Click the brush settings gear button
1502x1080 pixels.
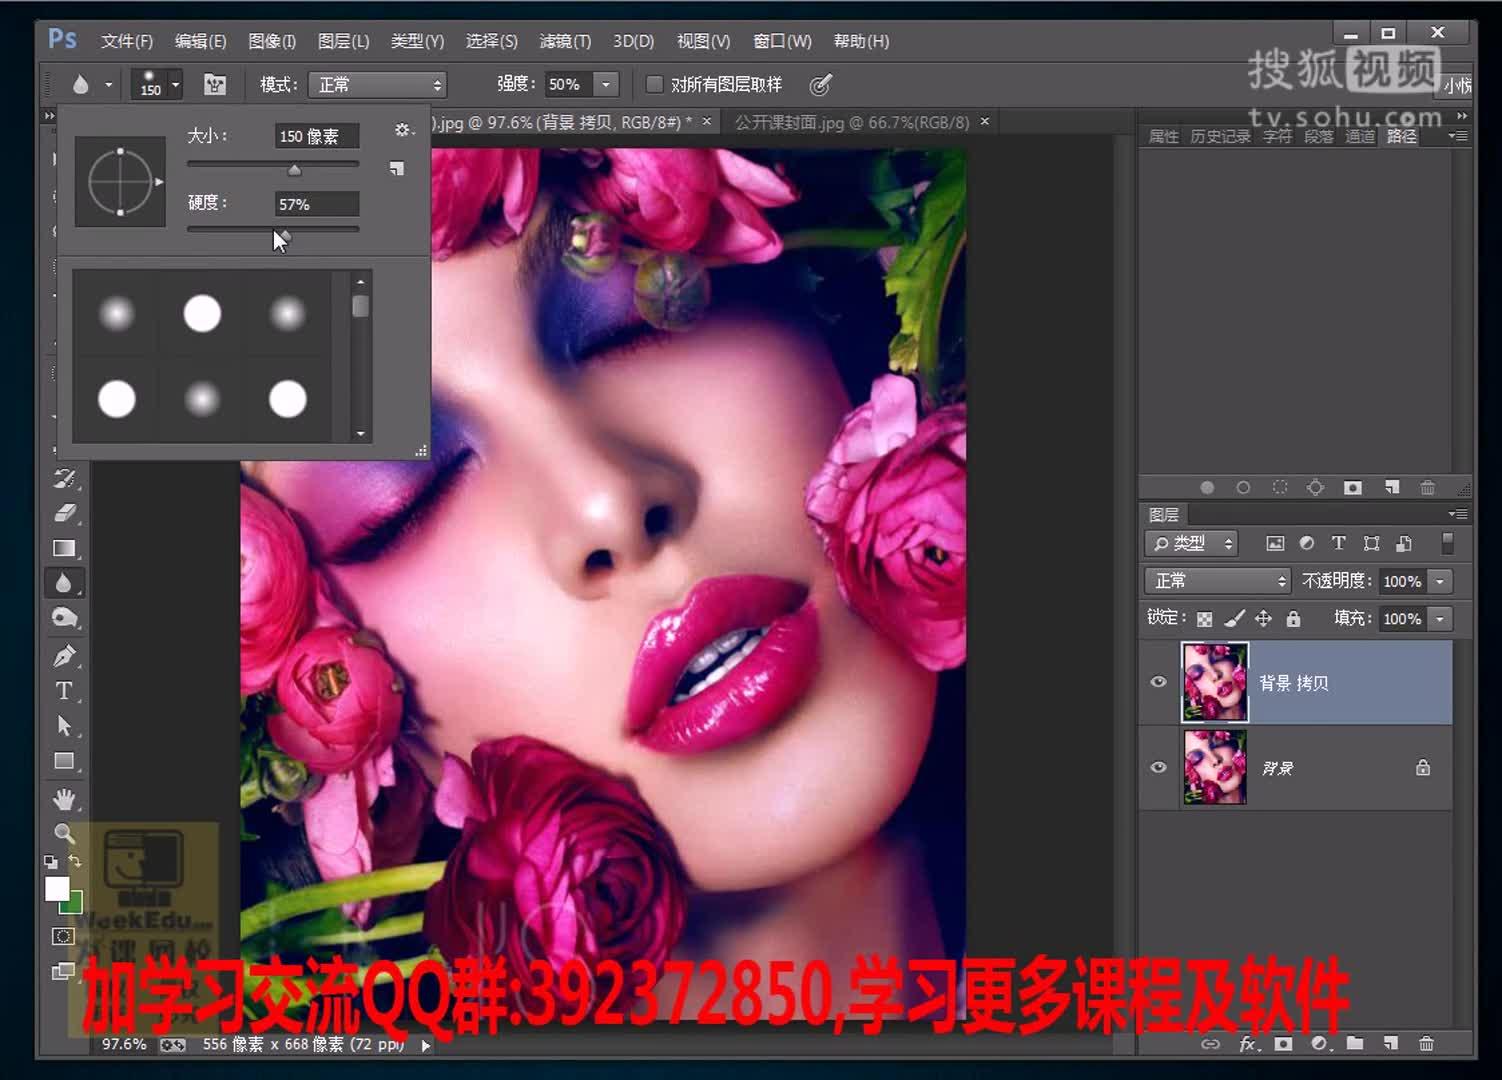click(x=403, y=129)
